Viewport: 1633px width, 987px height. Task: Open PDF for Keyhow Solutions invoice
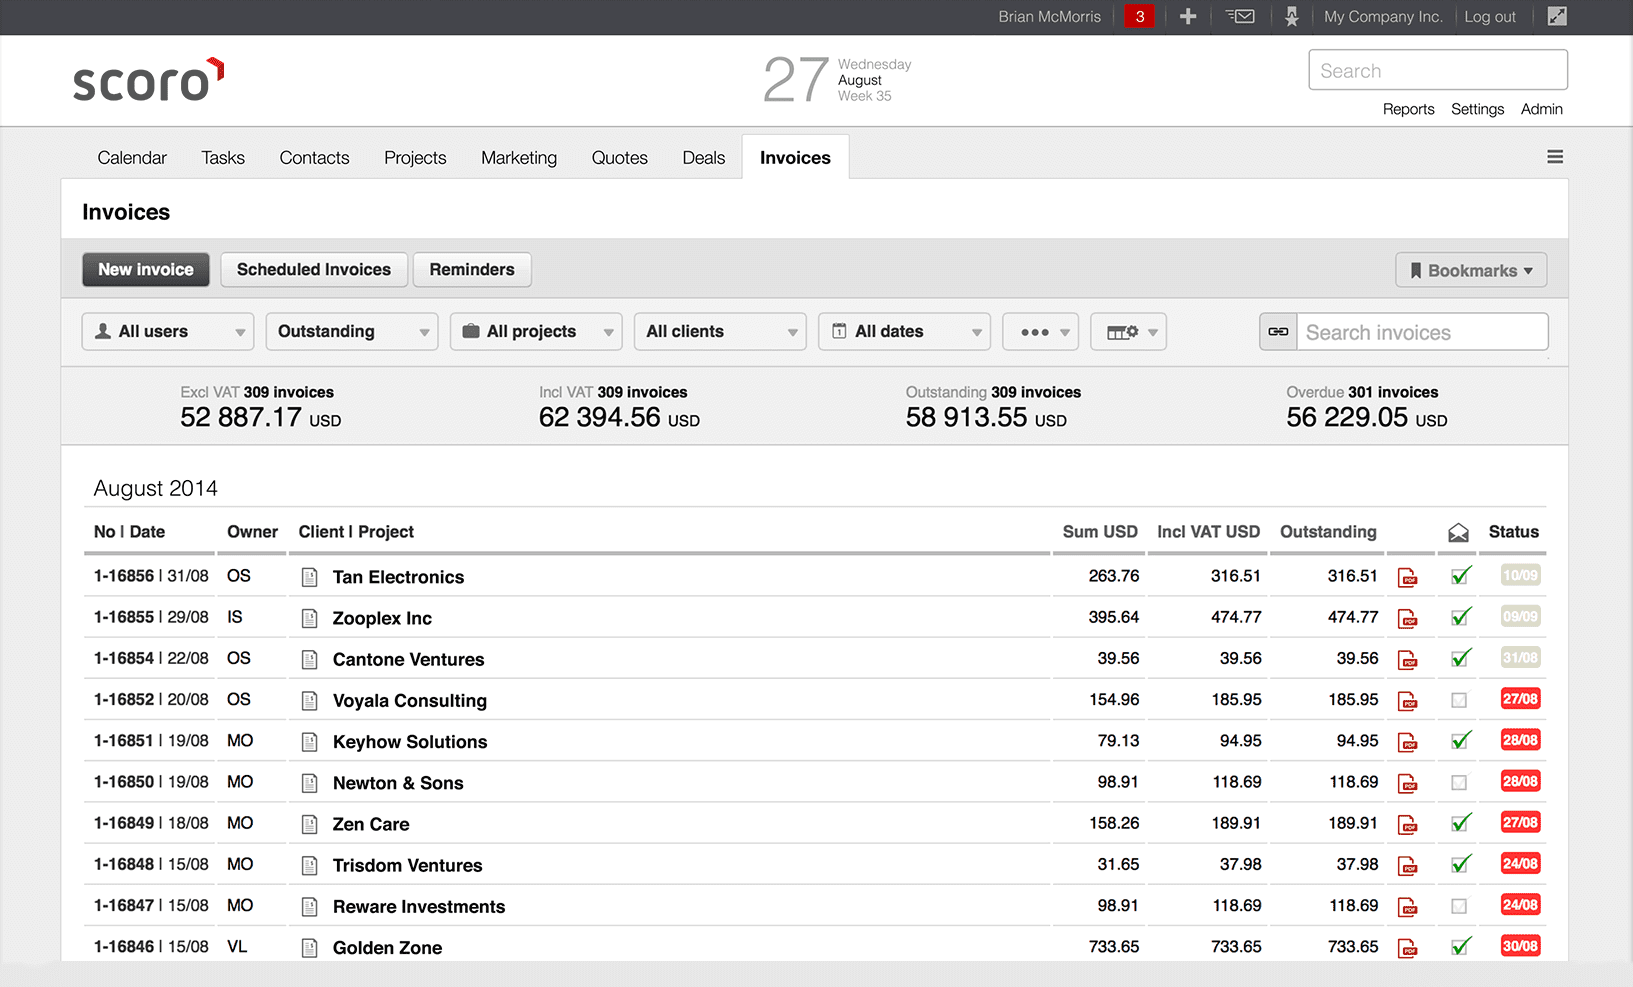1408,741
